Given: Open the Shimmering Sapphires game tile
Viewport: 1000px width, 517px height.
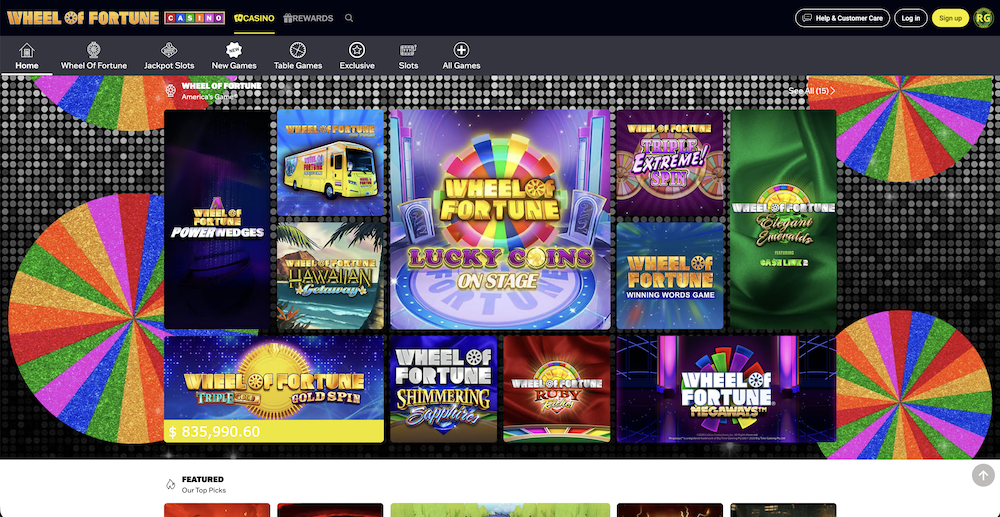Looking at the screenshot, I should click(443, 389).
